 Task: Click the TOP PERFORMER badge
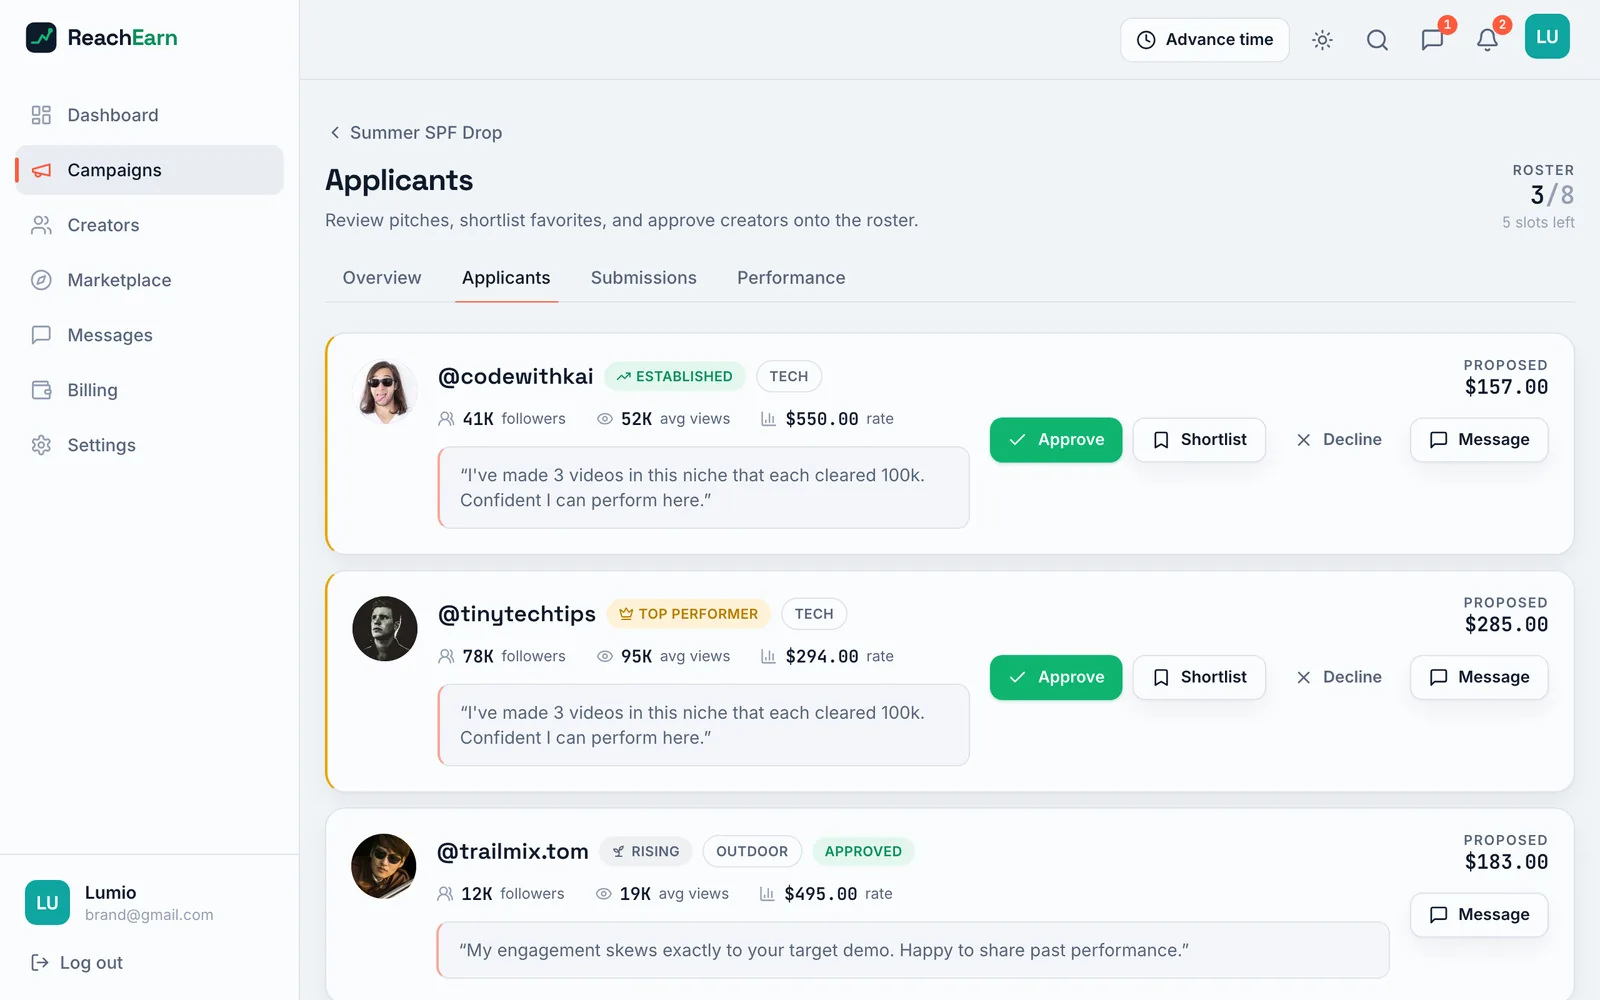click(688, 614)
